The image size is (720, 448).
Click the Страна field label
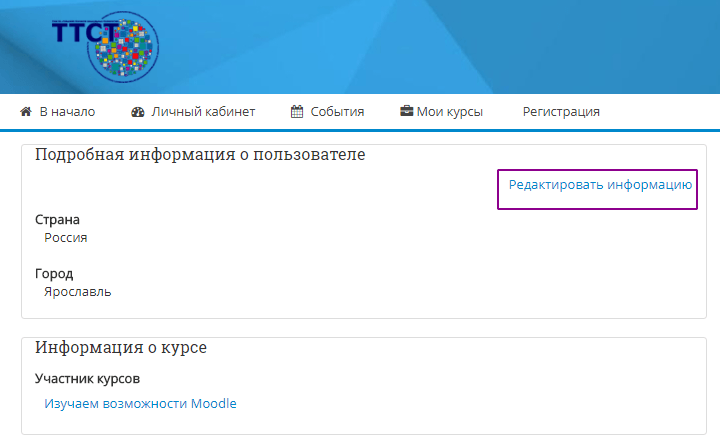pyautogui.click(x=57, y=220)
